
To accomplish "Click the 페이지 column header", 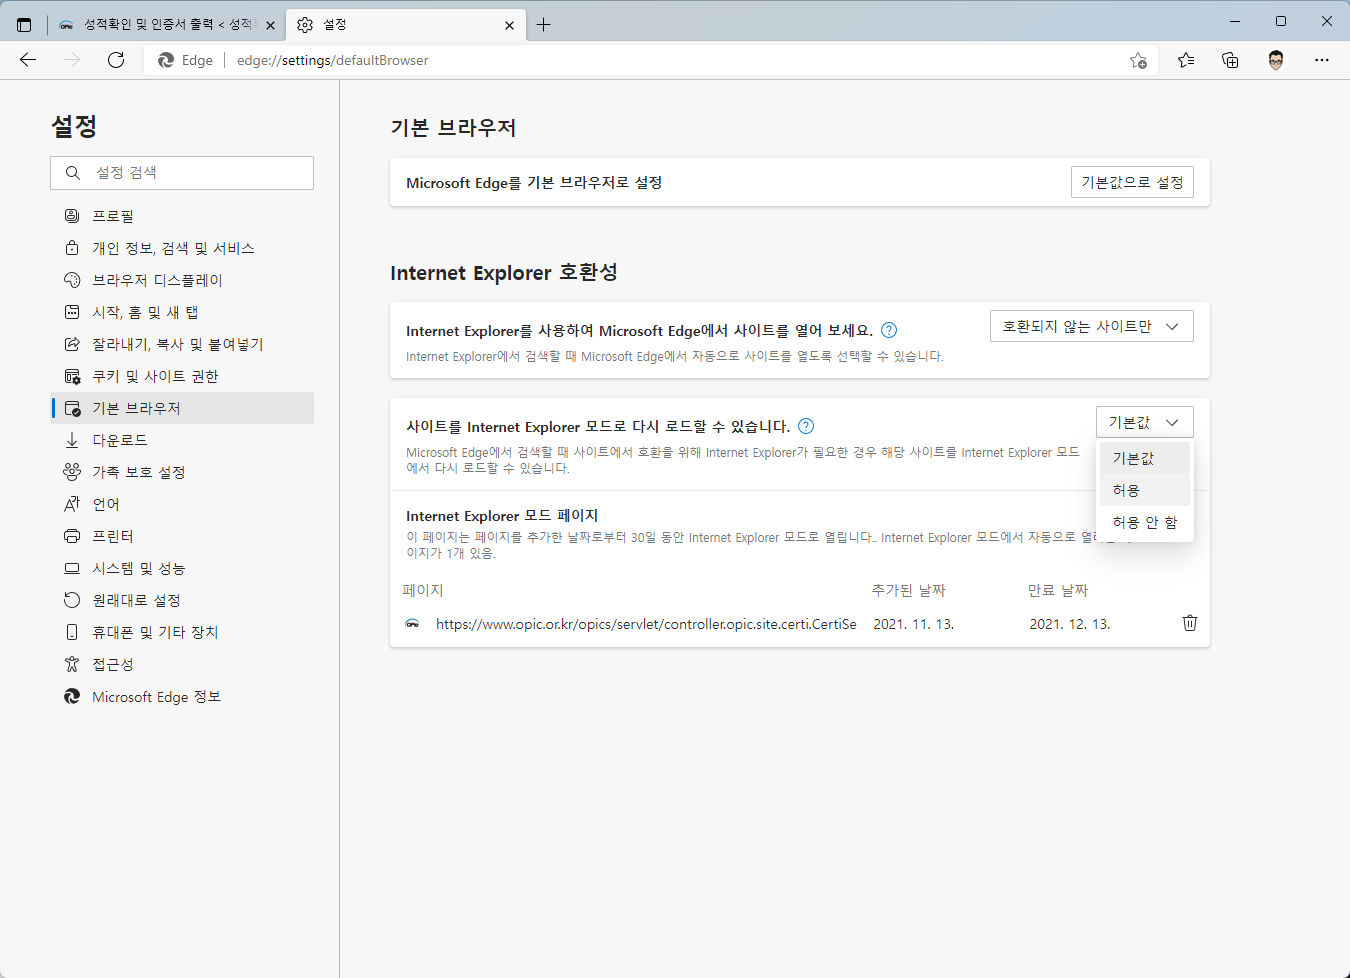I will coord(423,591).
